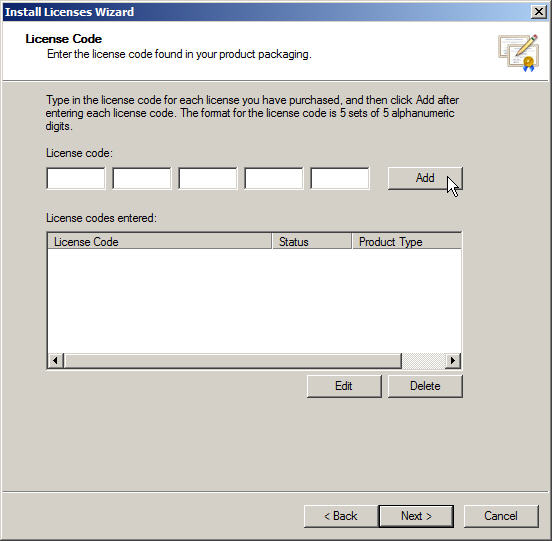Click the right scroll arrow of list

(453, 360)
